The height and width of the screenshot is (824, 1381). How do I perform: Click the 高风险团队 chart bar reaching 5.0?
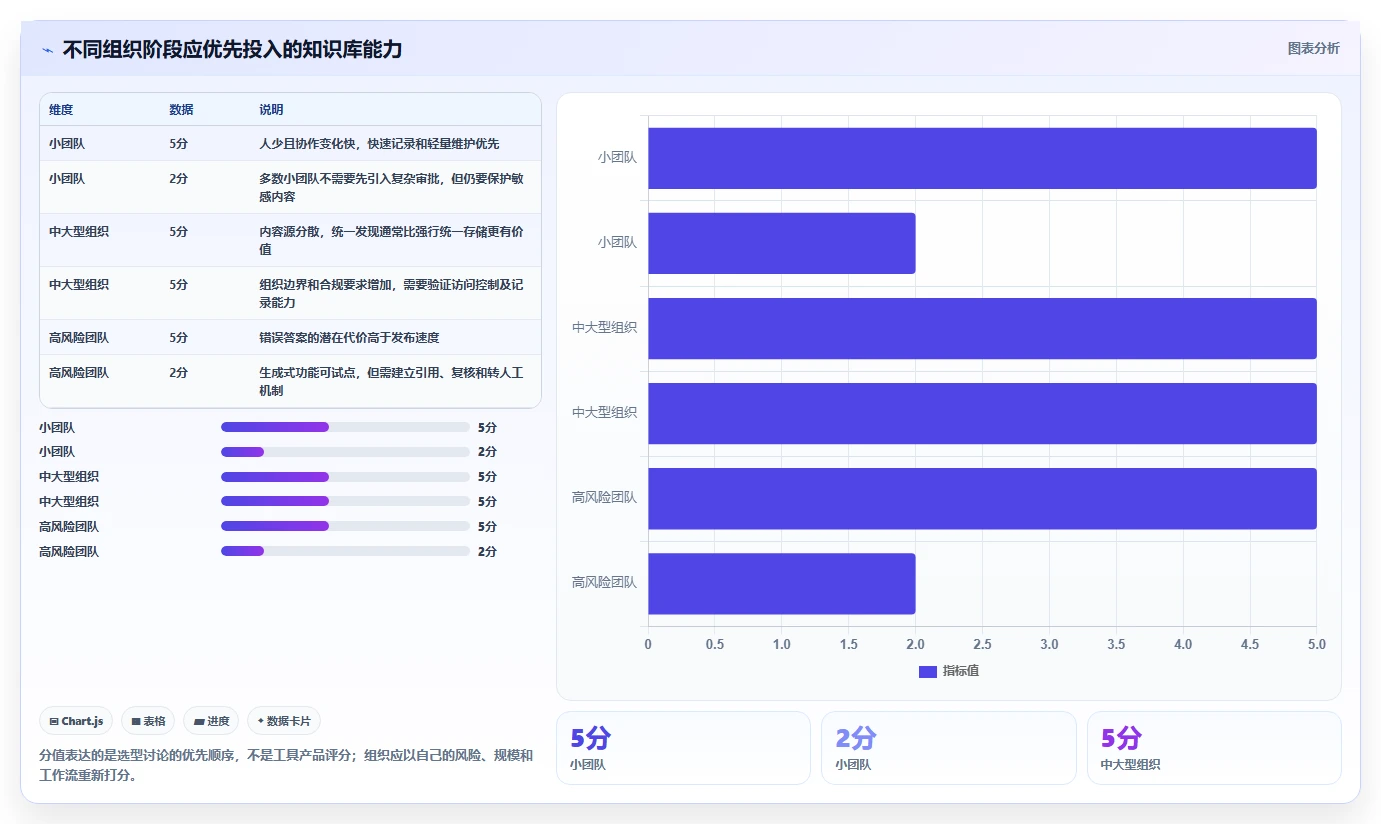(982, 498)
